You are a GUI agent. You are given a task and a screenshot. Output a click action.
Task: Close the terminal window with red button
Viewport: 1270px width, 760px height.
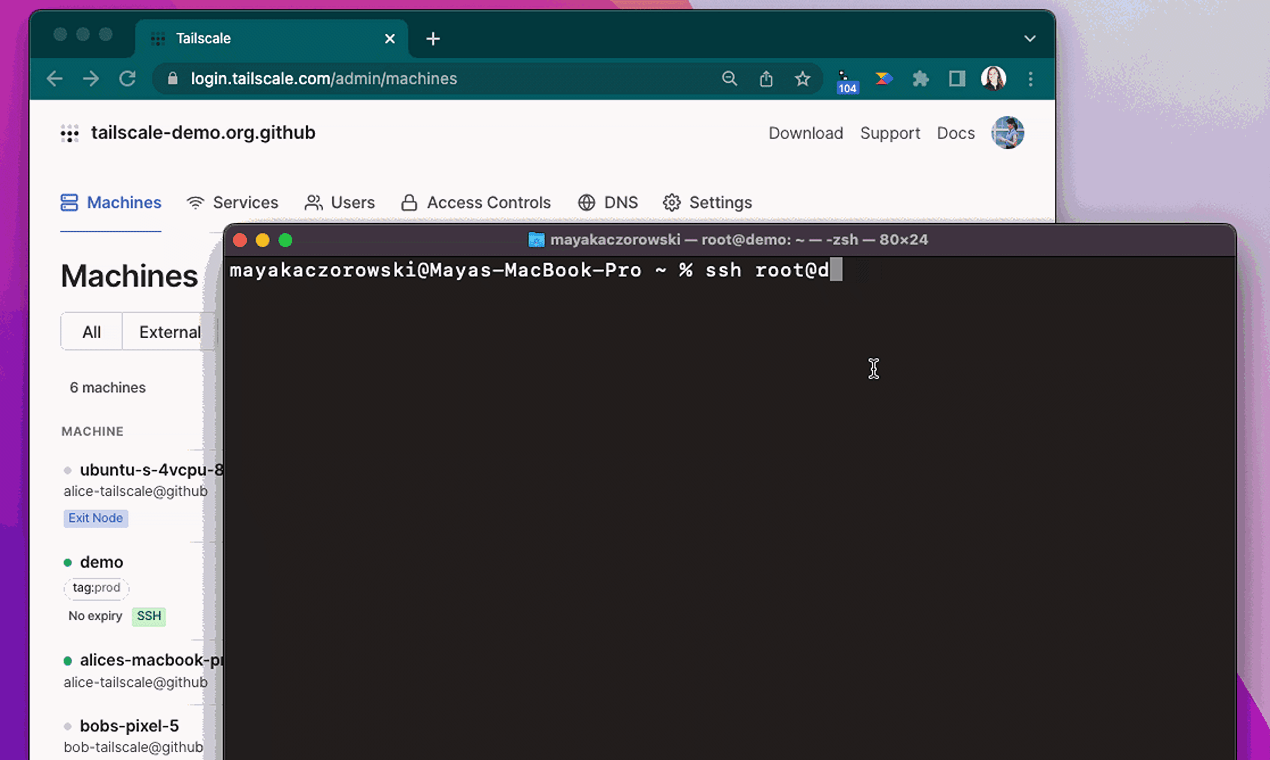(x=240, y=240)
